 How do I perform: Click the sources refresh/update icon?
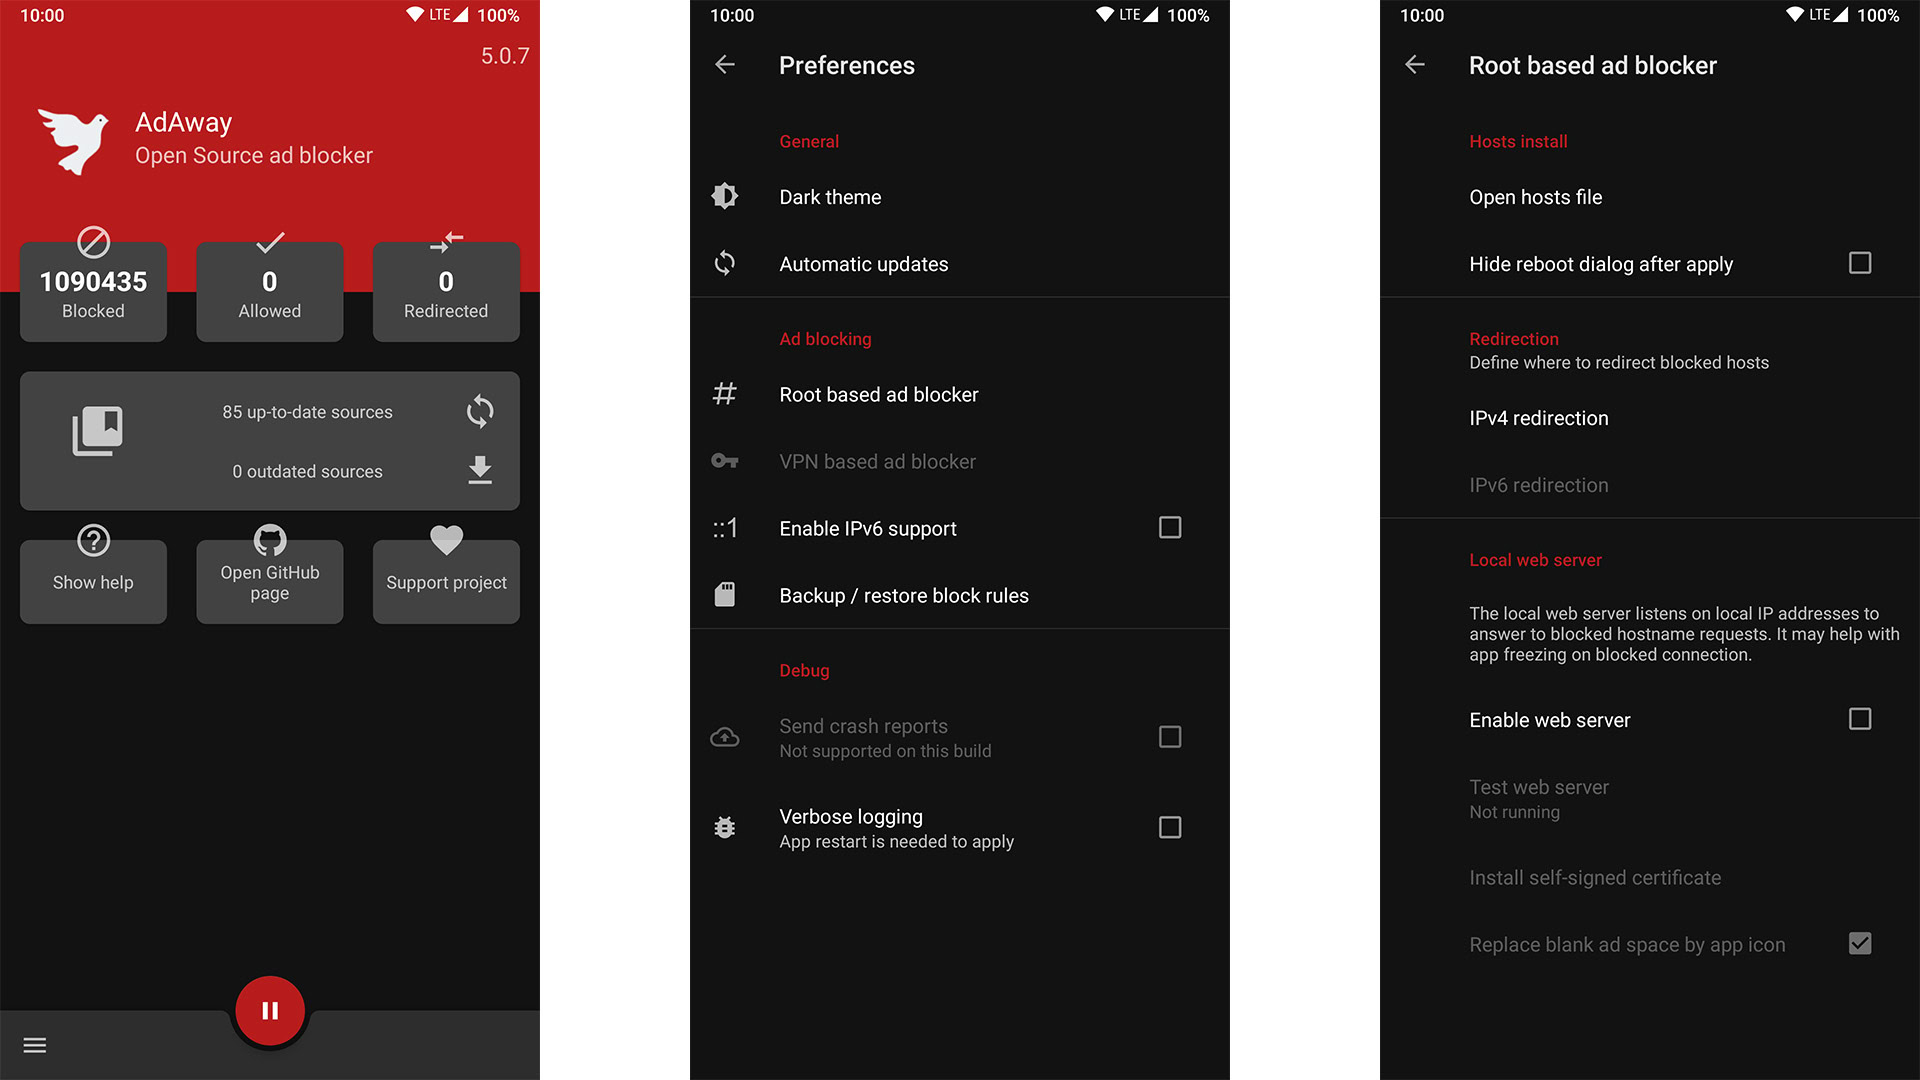(479, 409)
